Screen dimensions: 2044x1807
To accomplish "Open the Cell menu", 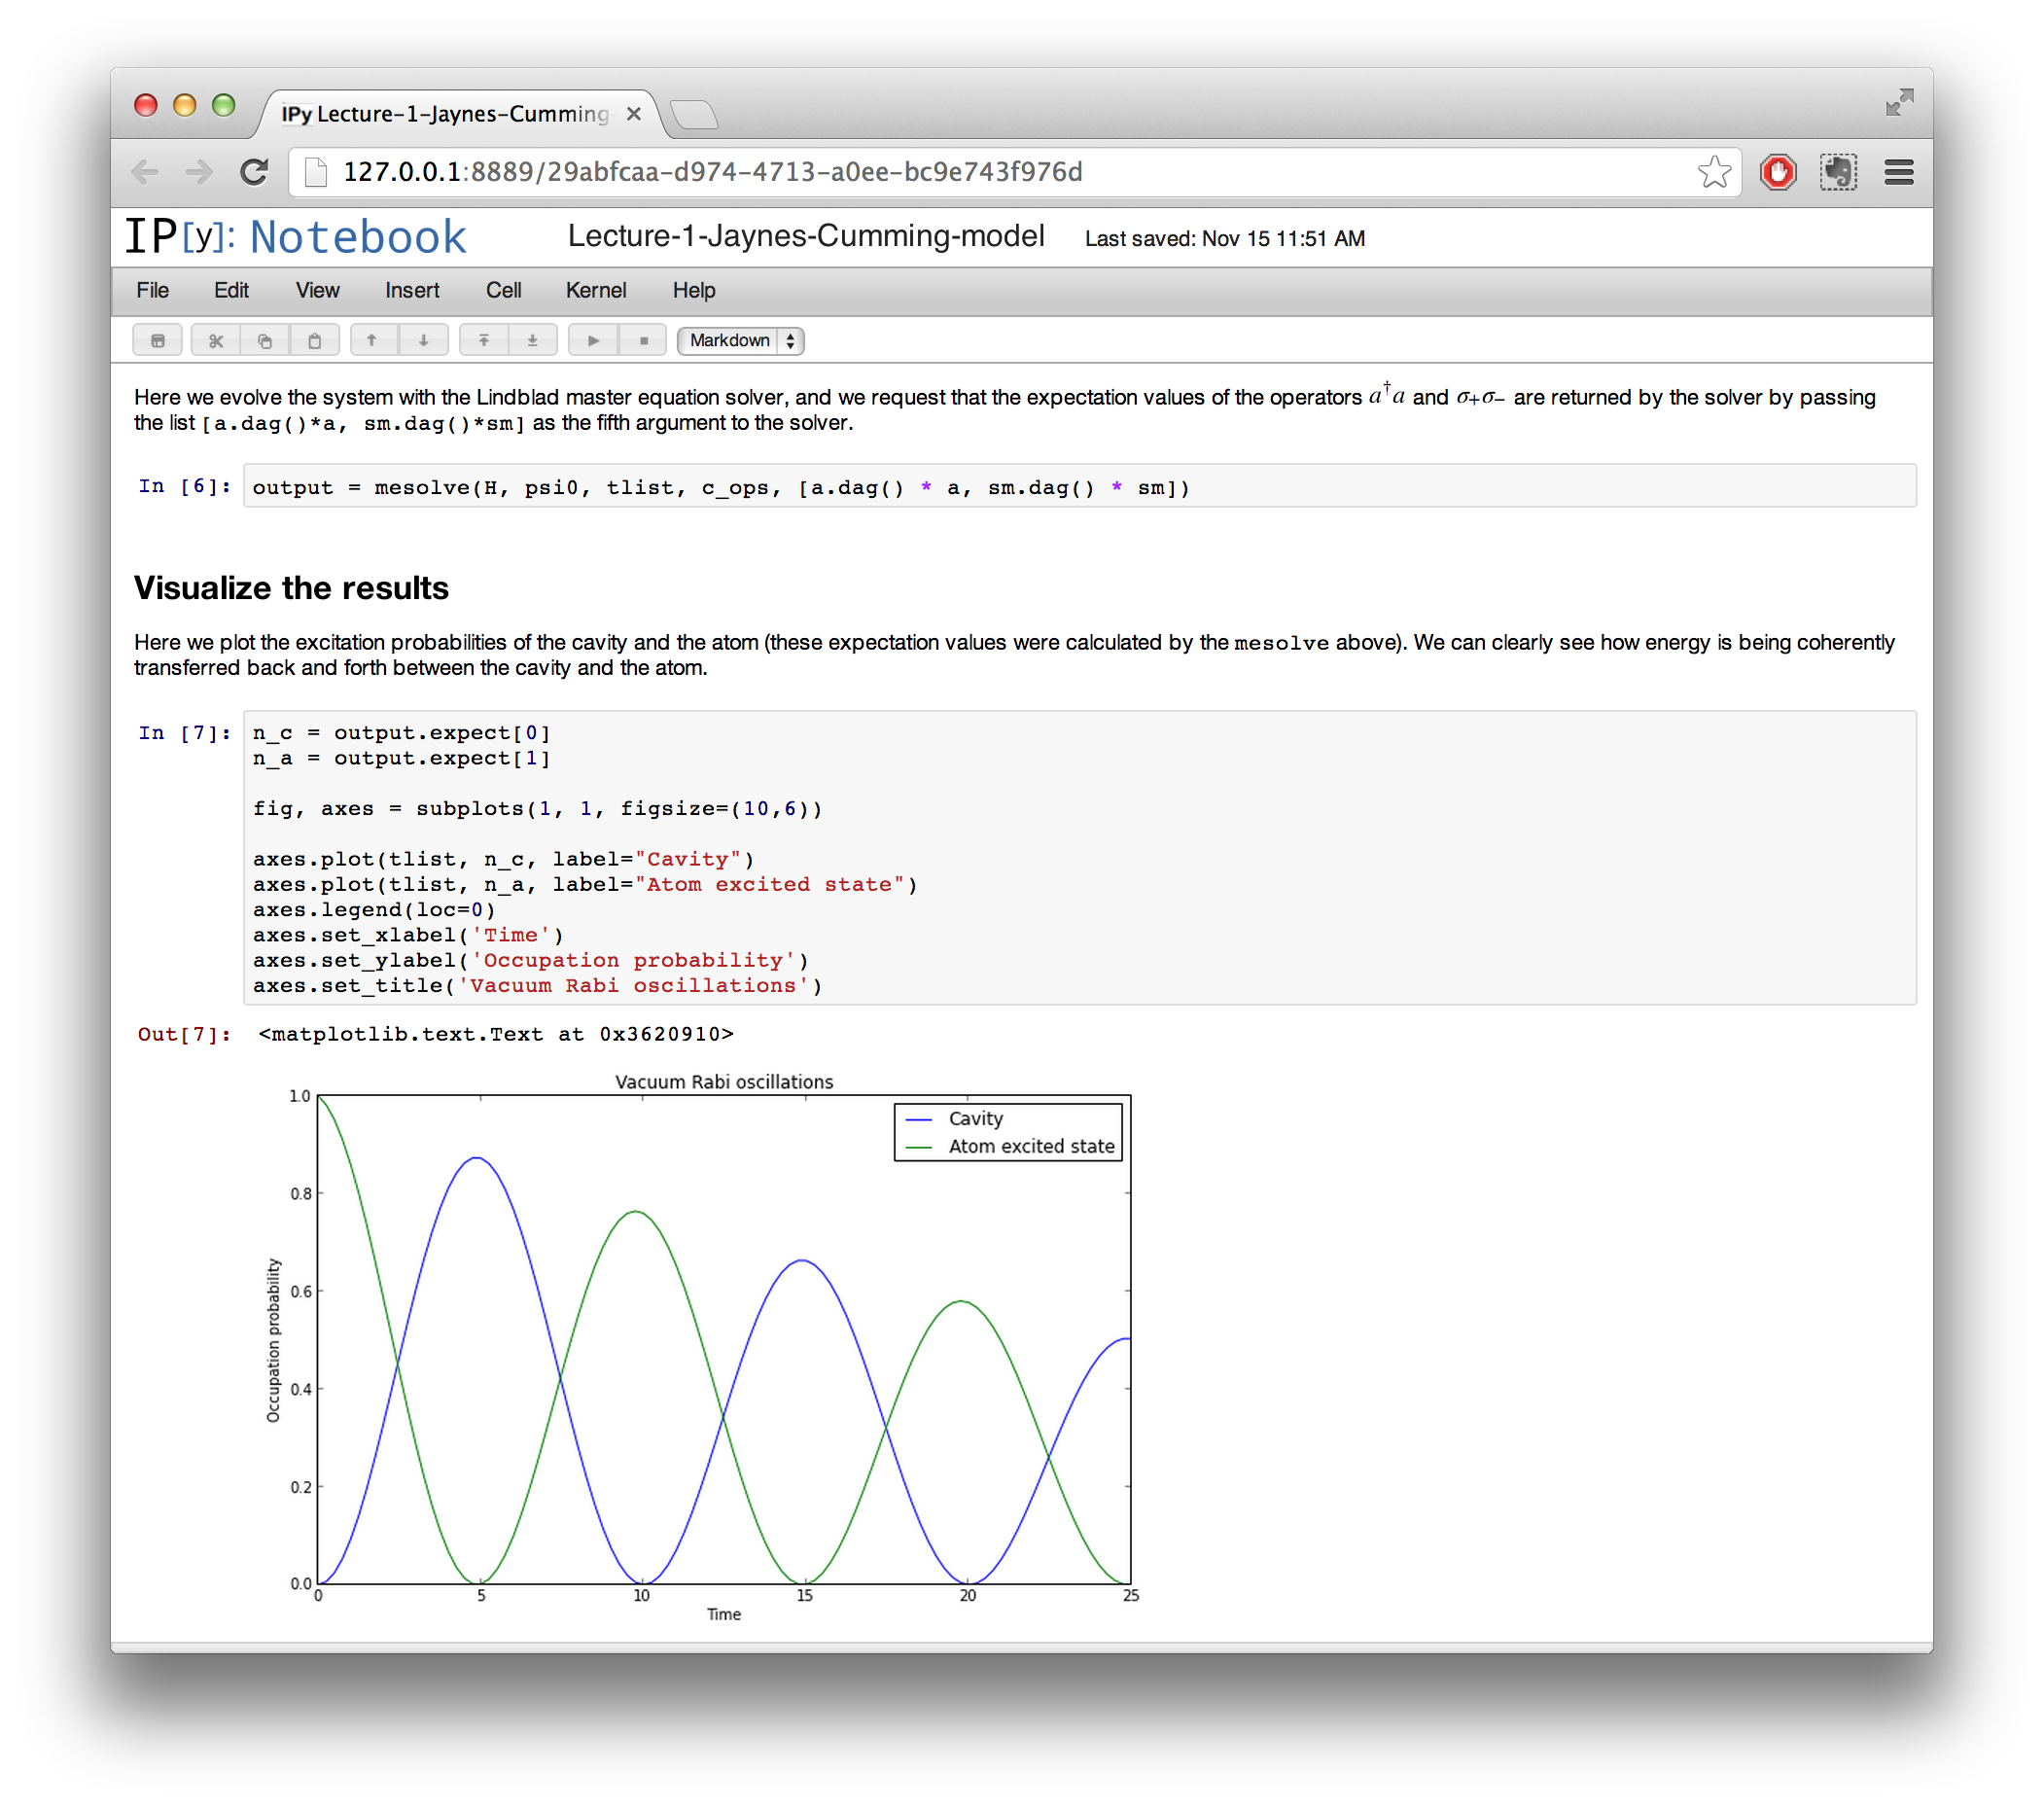I will (503, 290).
